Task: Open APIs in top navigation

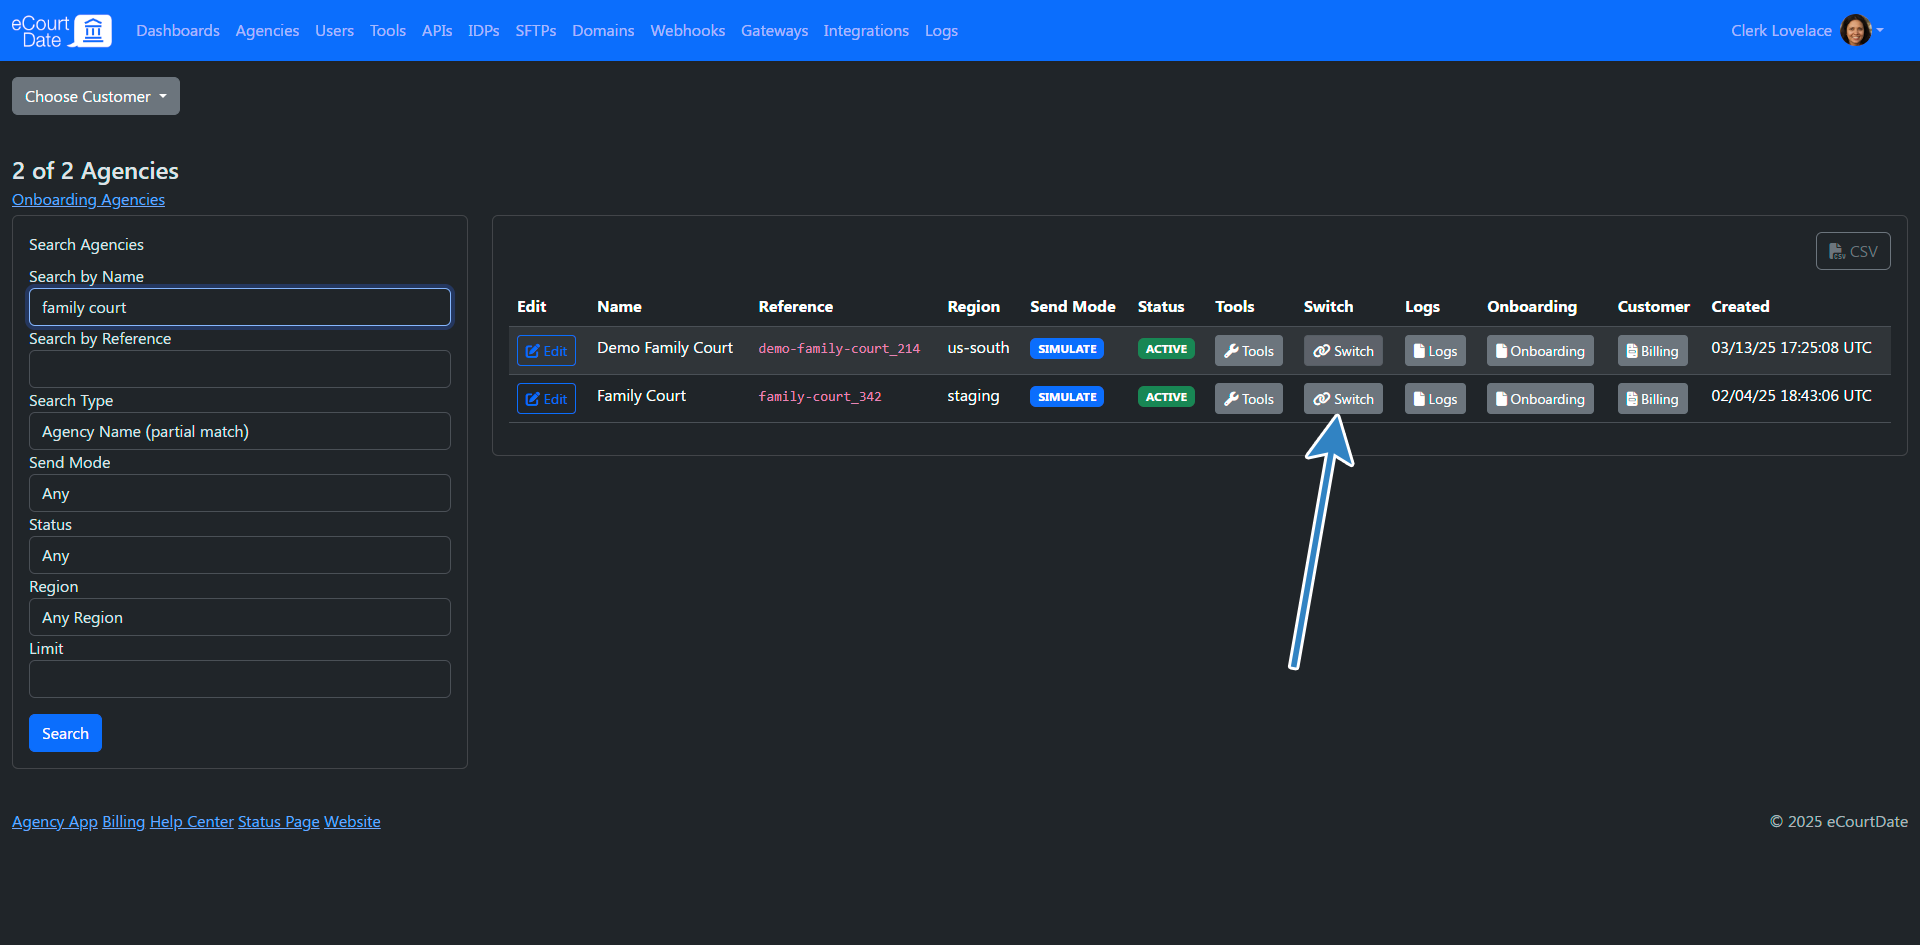Action: 437,31
